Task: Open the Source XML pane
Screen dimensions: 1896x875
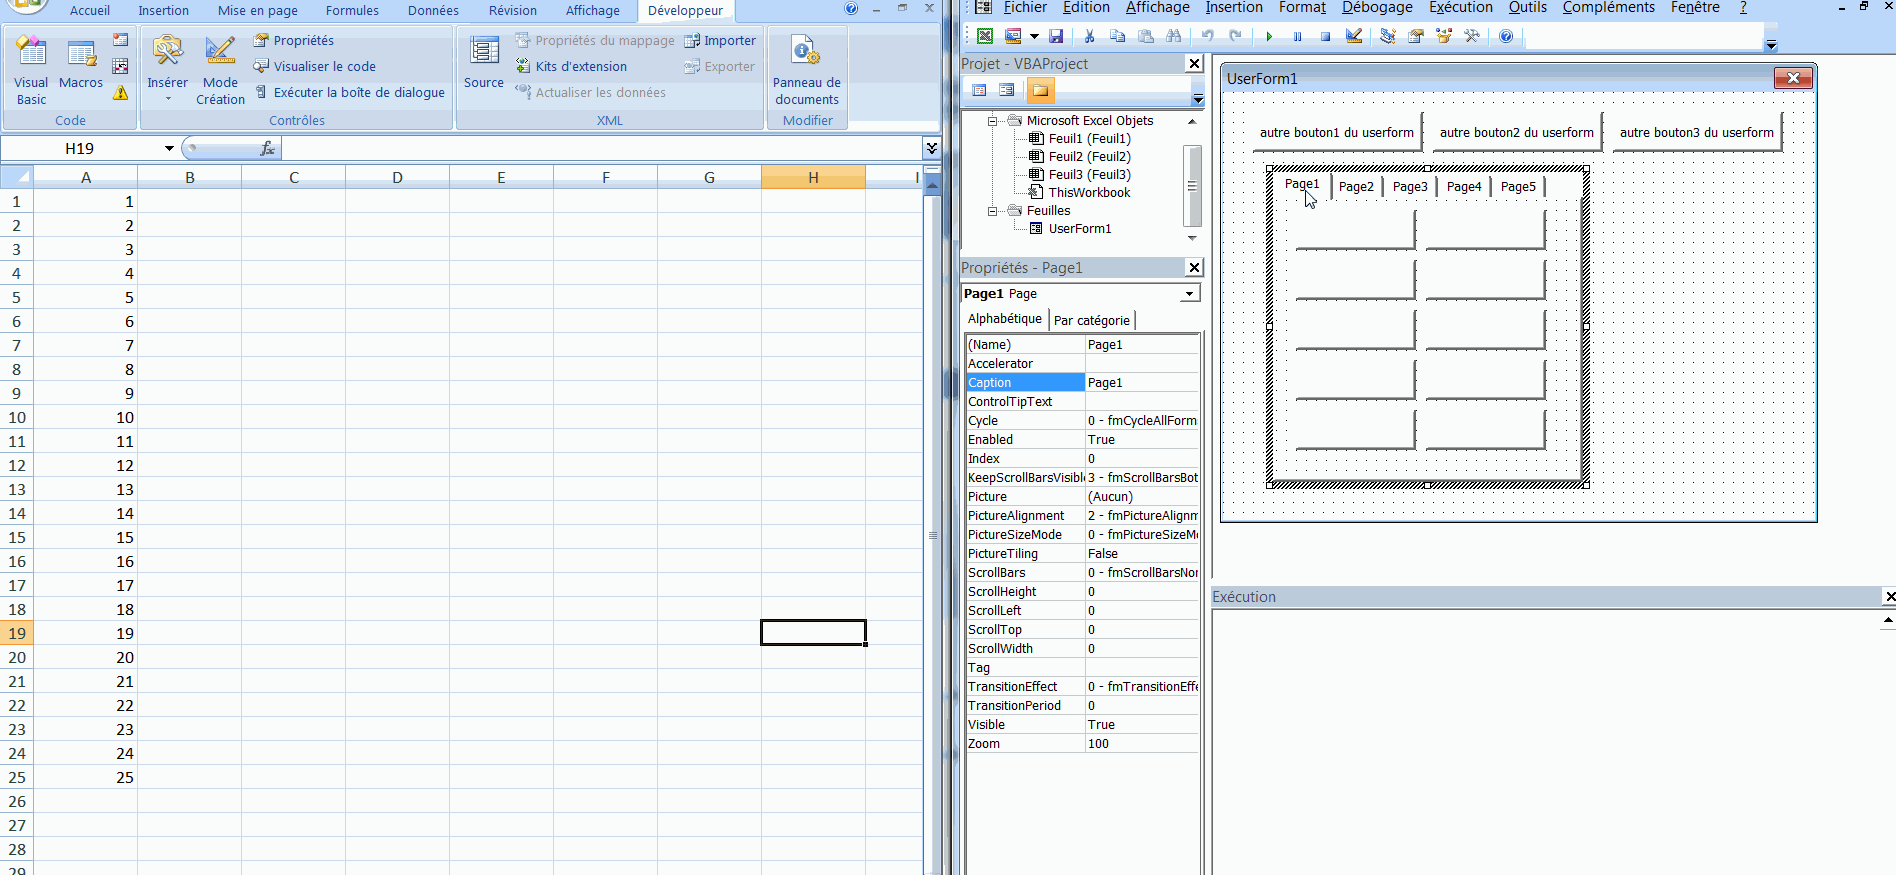Action: click(484, 62)
